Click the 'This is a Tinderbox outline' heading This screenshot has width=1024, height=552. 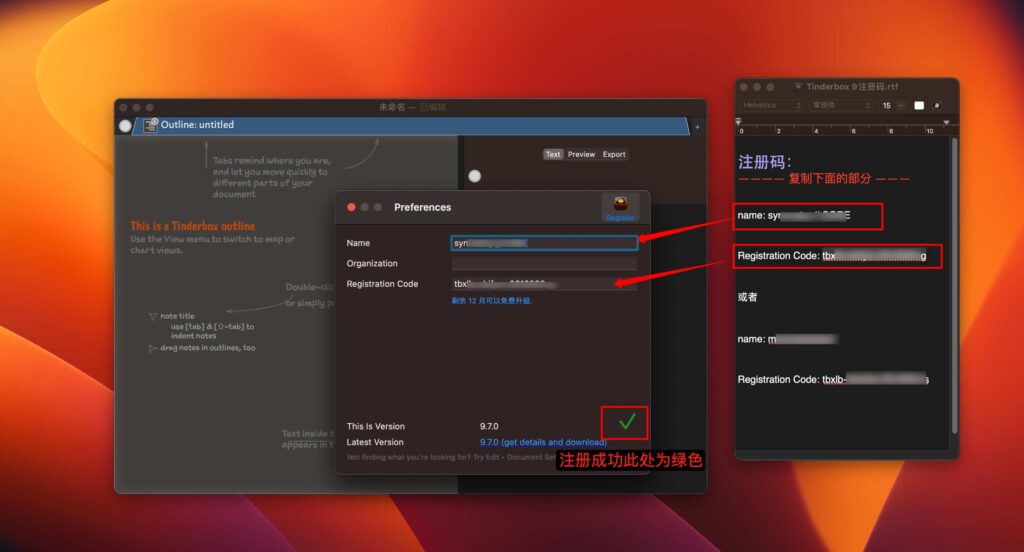[193, 226]
